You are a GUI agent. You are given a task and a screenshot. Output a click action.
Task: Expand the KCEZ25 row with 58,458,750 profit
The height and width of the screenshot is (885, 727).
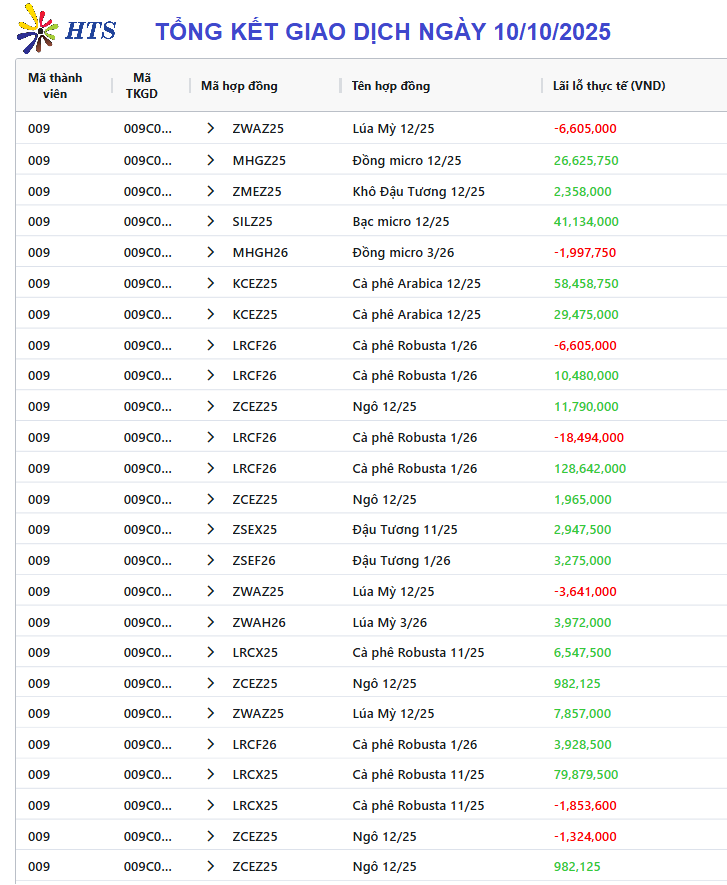(210, 284)
